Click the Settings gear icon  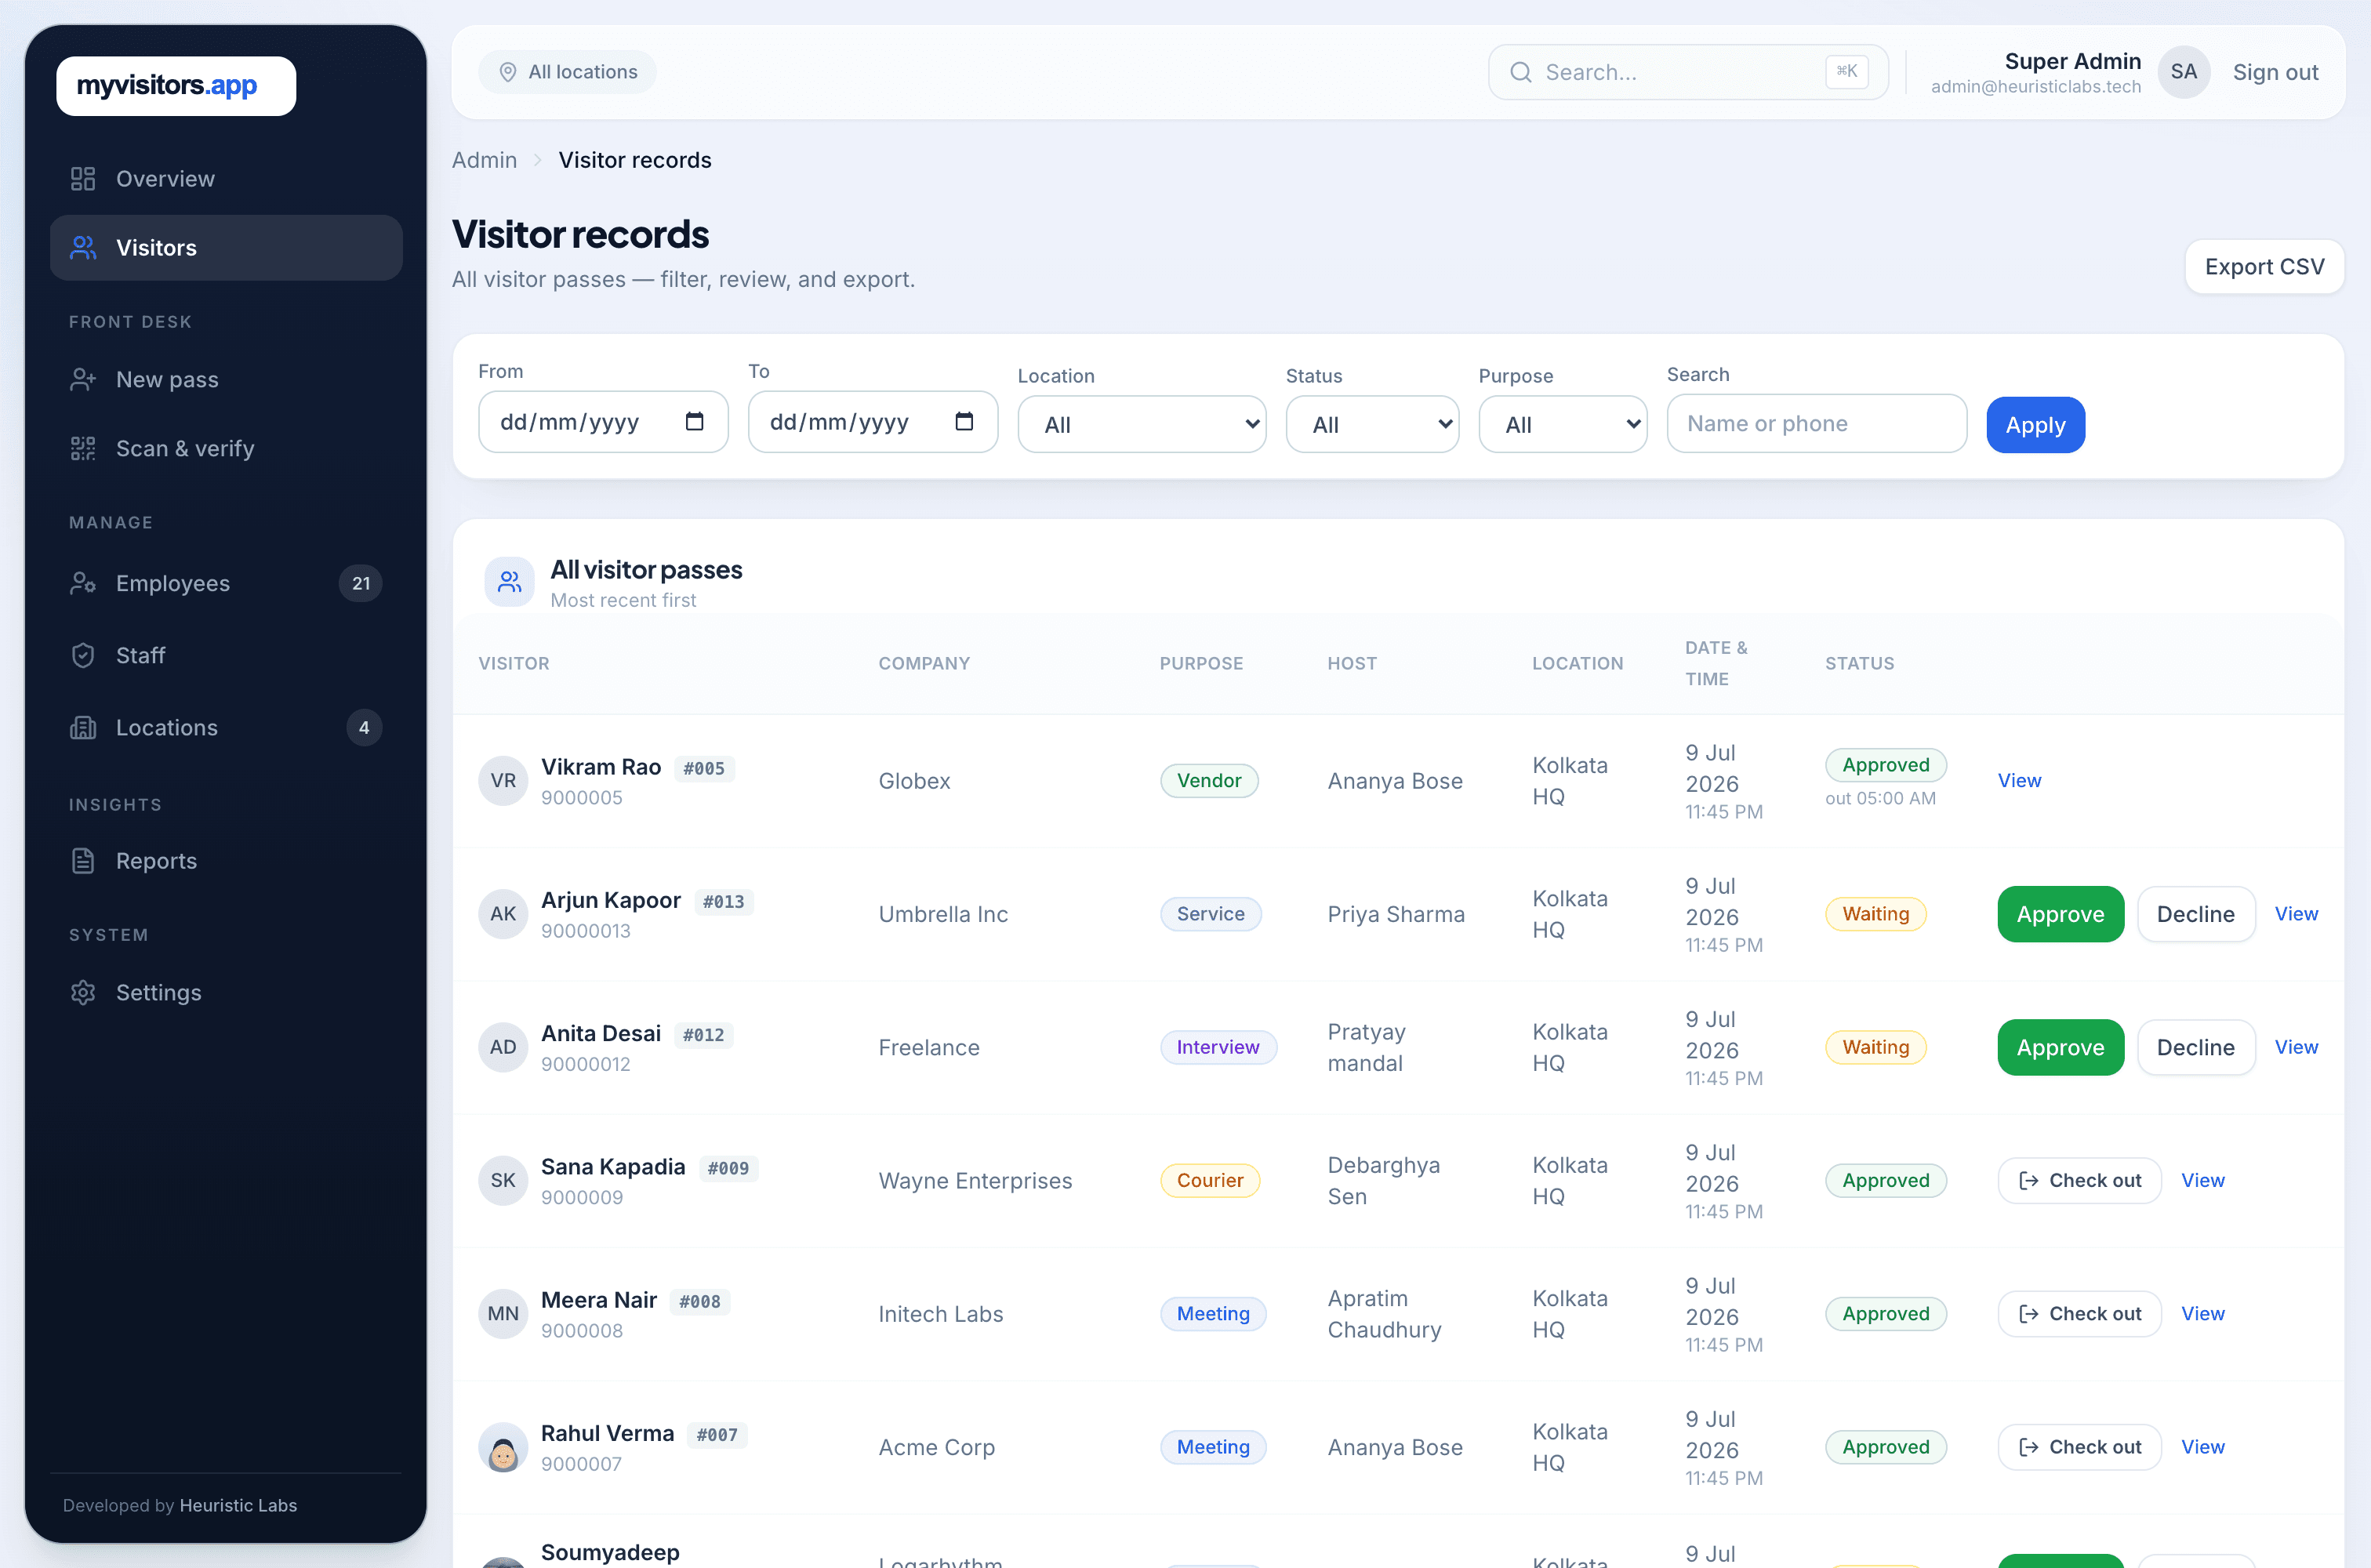pyautogui.click(x=83, y=993)
